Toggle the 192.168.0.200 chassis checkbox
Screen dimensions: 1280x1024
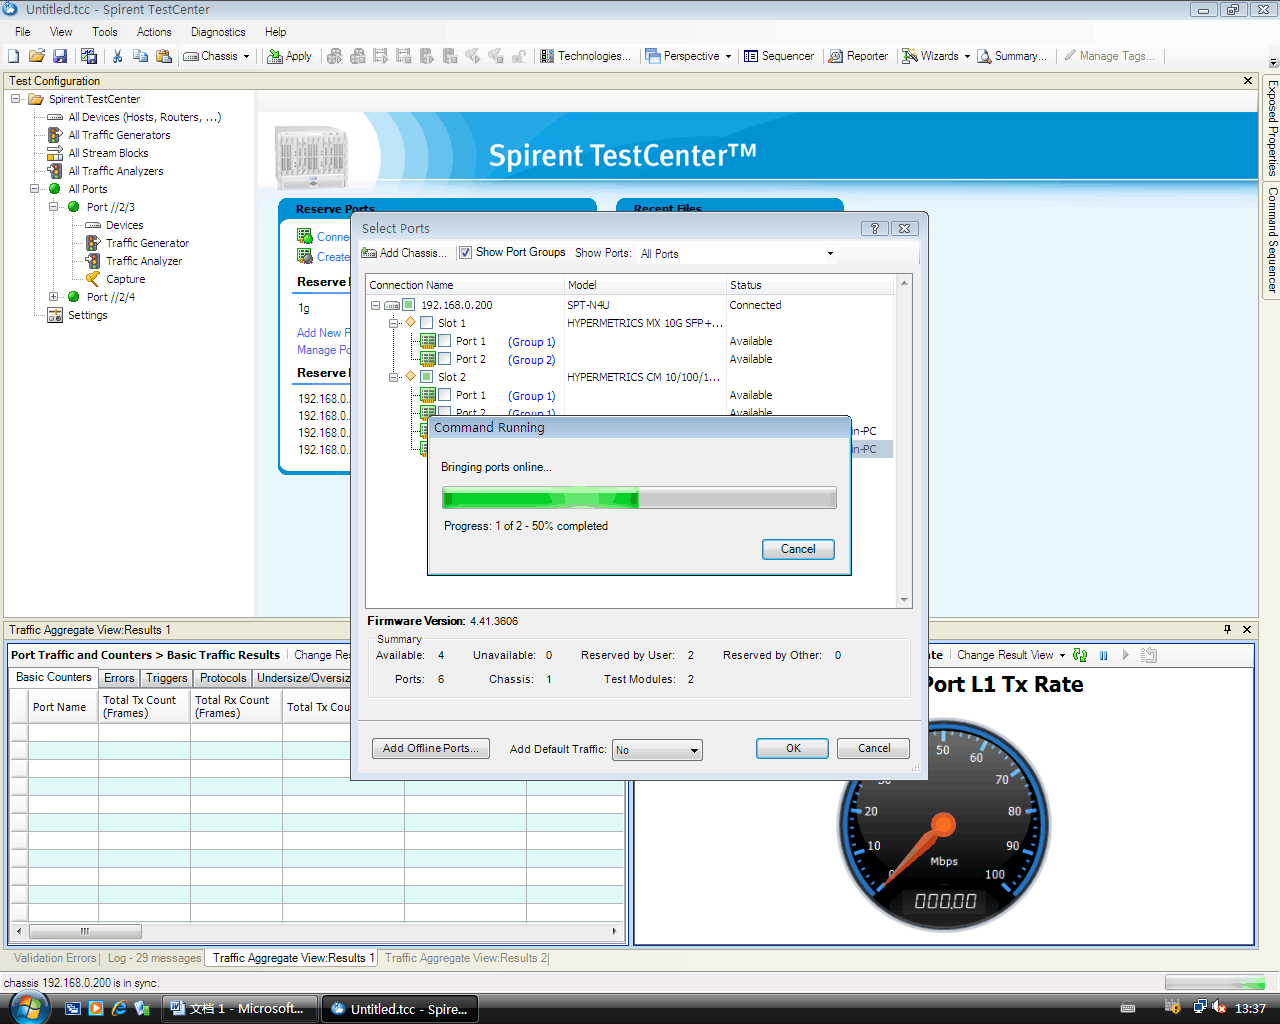tap(408, 305)
